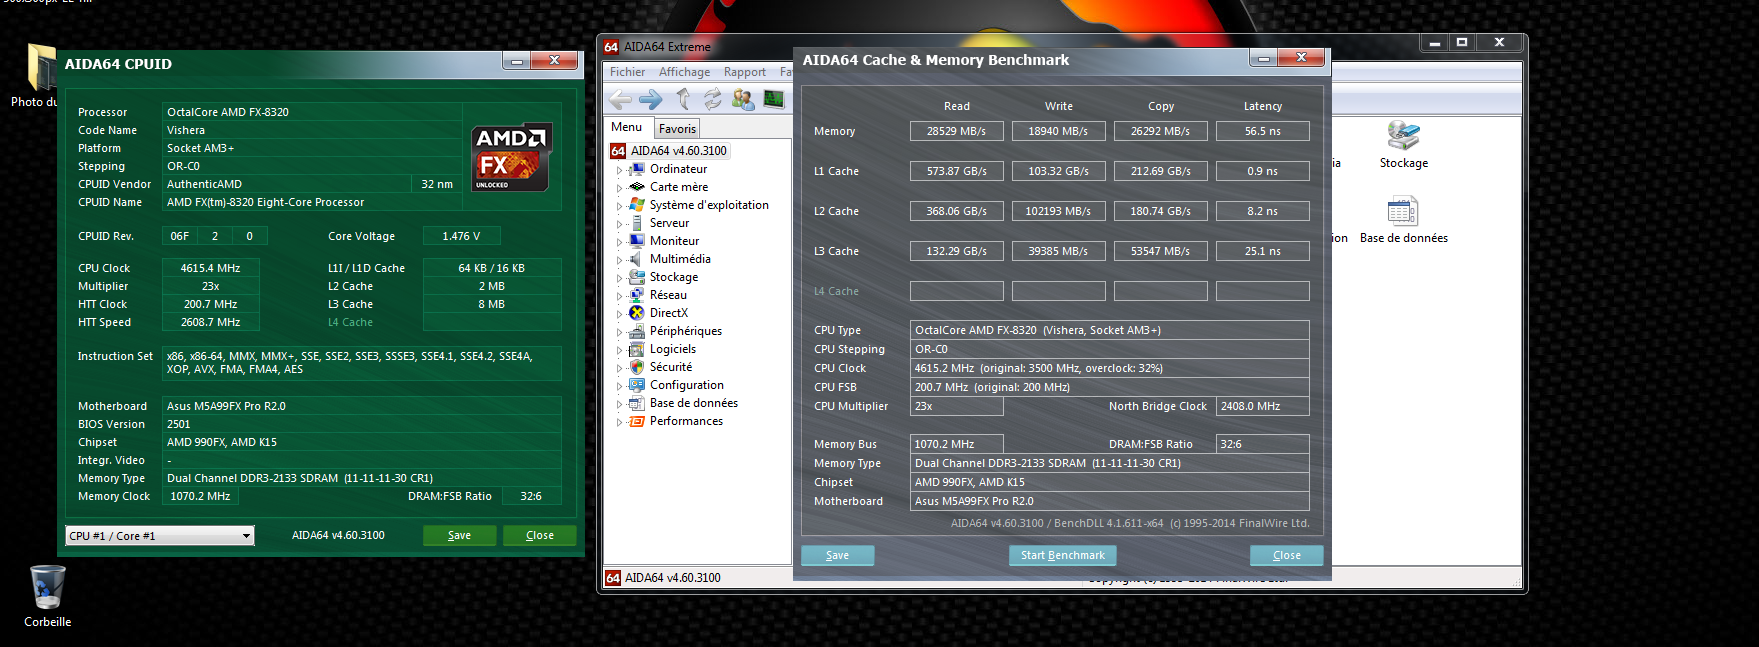Screen dimensions: 1759x647
Task: Click the AMD FX Unlocked logo
Action: click(511, 156)
